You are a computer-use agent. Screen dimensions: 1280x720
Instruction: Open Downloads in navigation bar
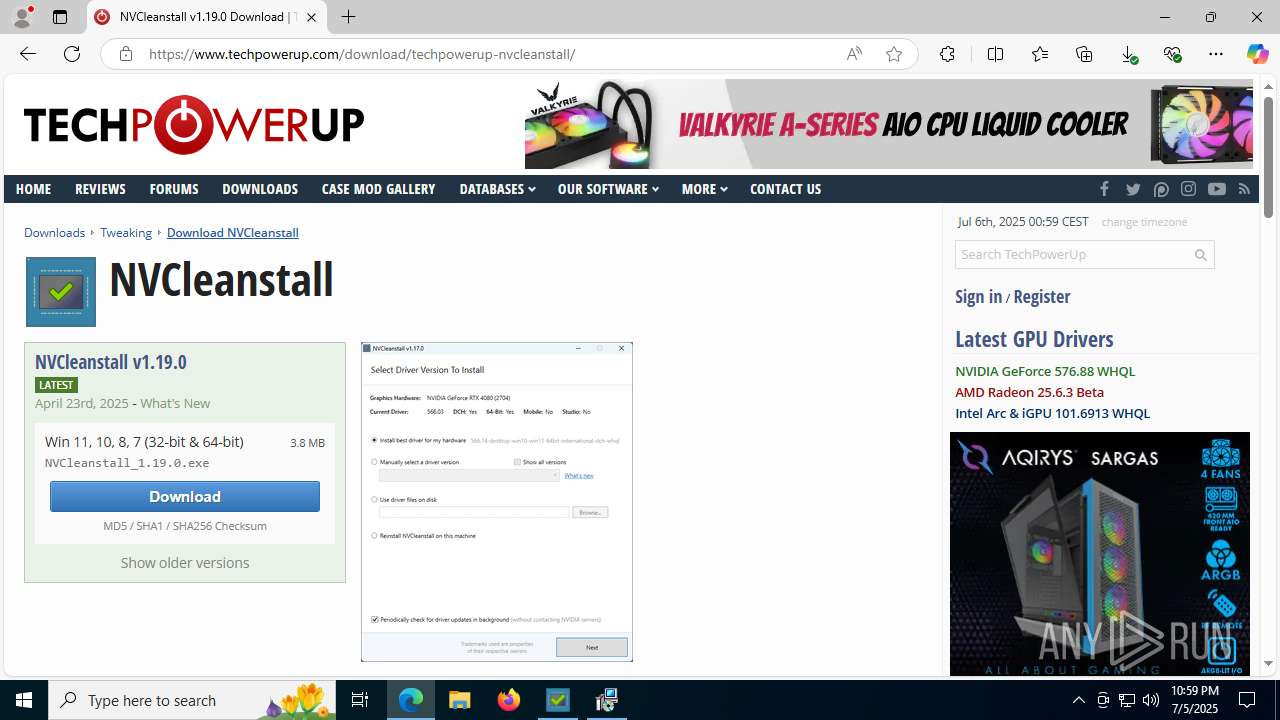click(x=260, y=189)
